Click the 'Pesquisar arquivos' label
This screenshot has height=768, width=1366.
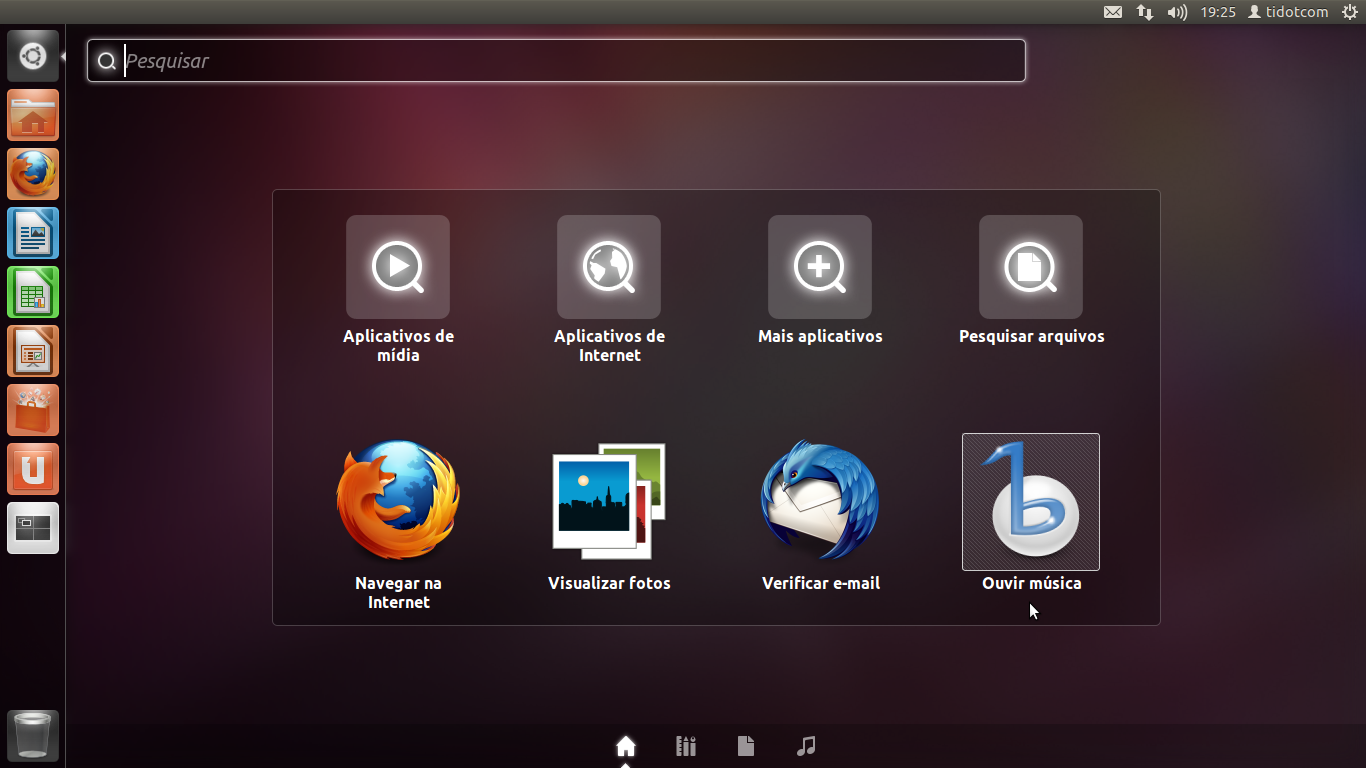(x=1031, y=336)
